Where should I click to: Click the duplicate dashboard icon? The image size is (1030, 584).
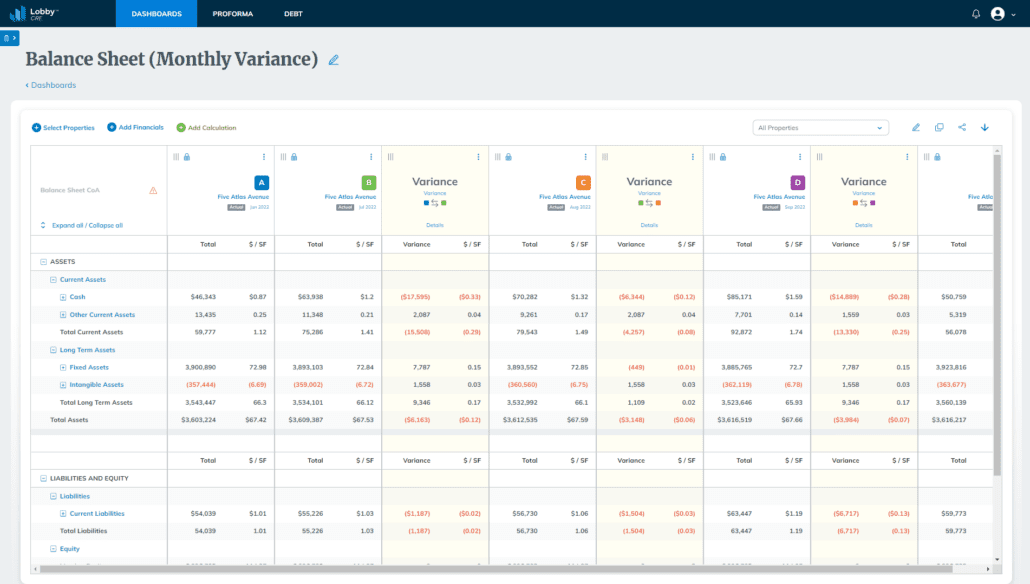click(x=939, y=128)
